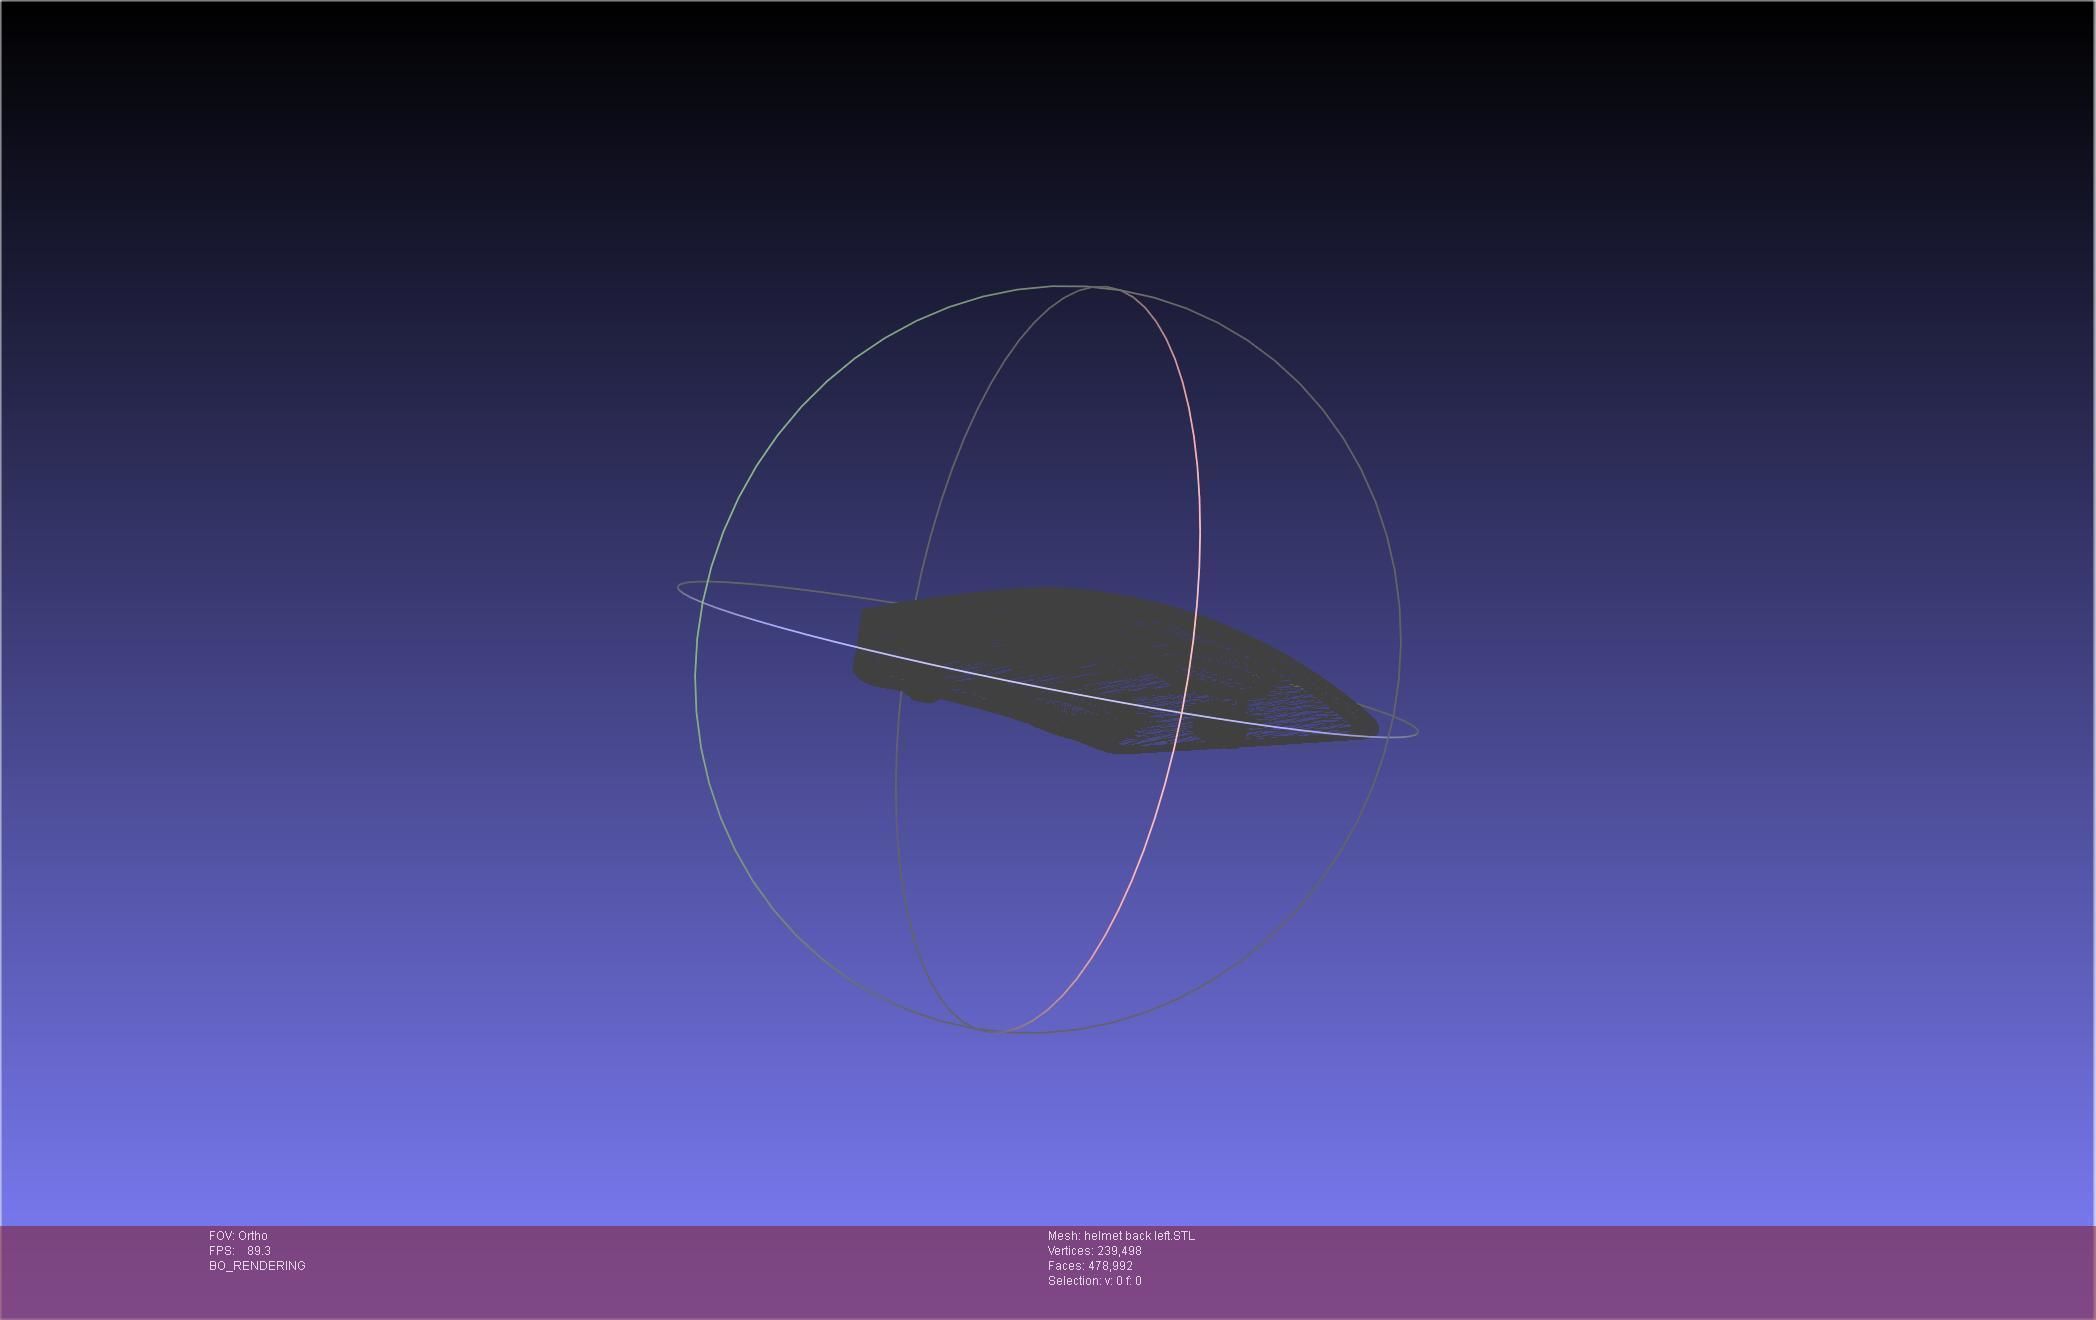This screenshot has height=1320, width=2096.
Task: Click the left end of horizontal ring
Action: (x=679, y=588)
